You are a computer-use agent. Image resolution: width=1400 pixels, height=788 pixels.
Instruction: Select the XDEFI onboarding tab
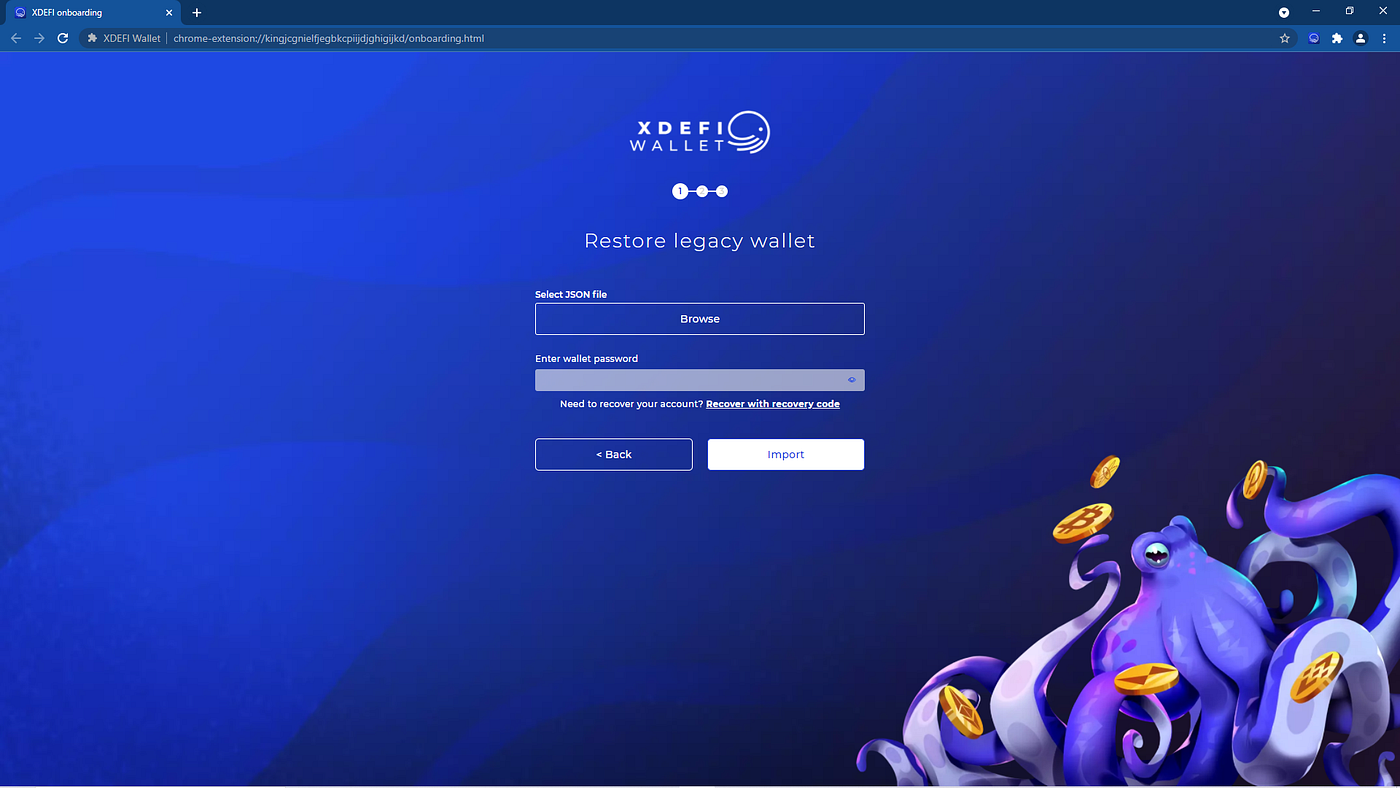point(91,12)
